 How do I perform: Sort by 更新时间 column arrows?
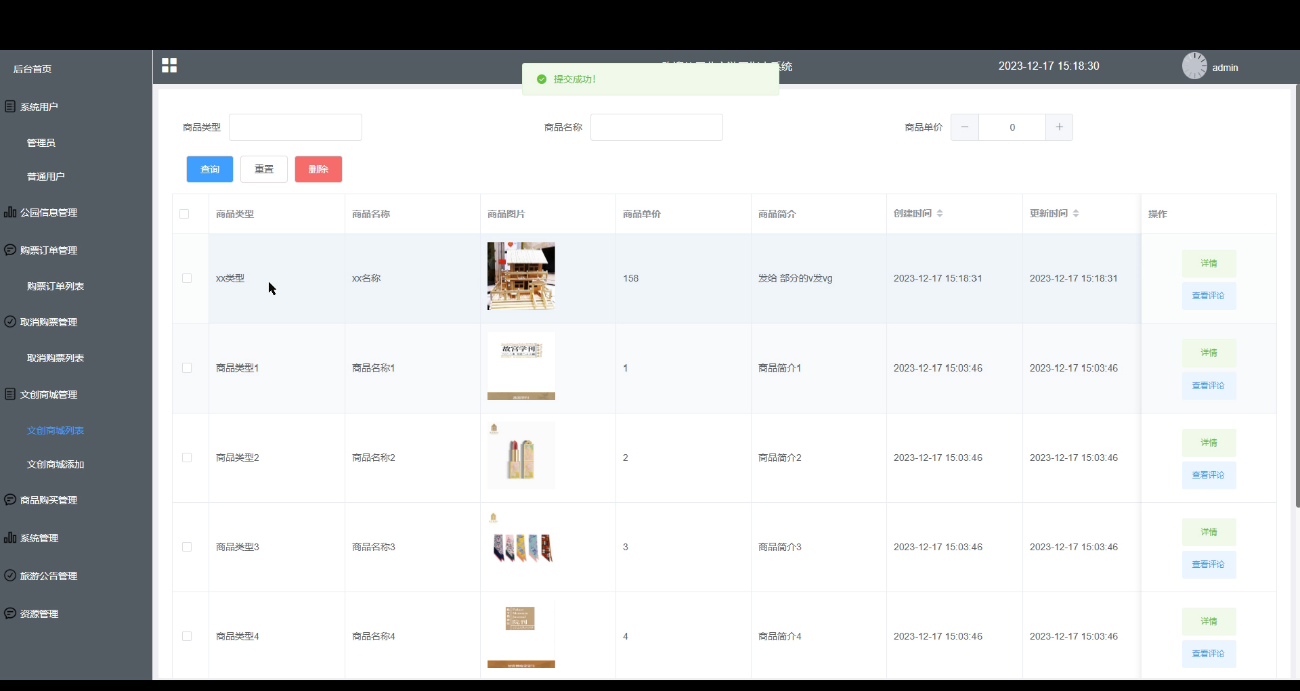point(1075,214)
